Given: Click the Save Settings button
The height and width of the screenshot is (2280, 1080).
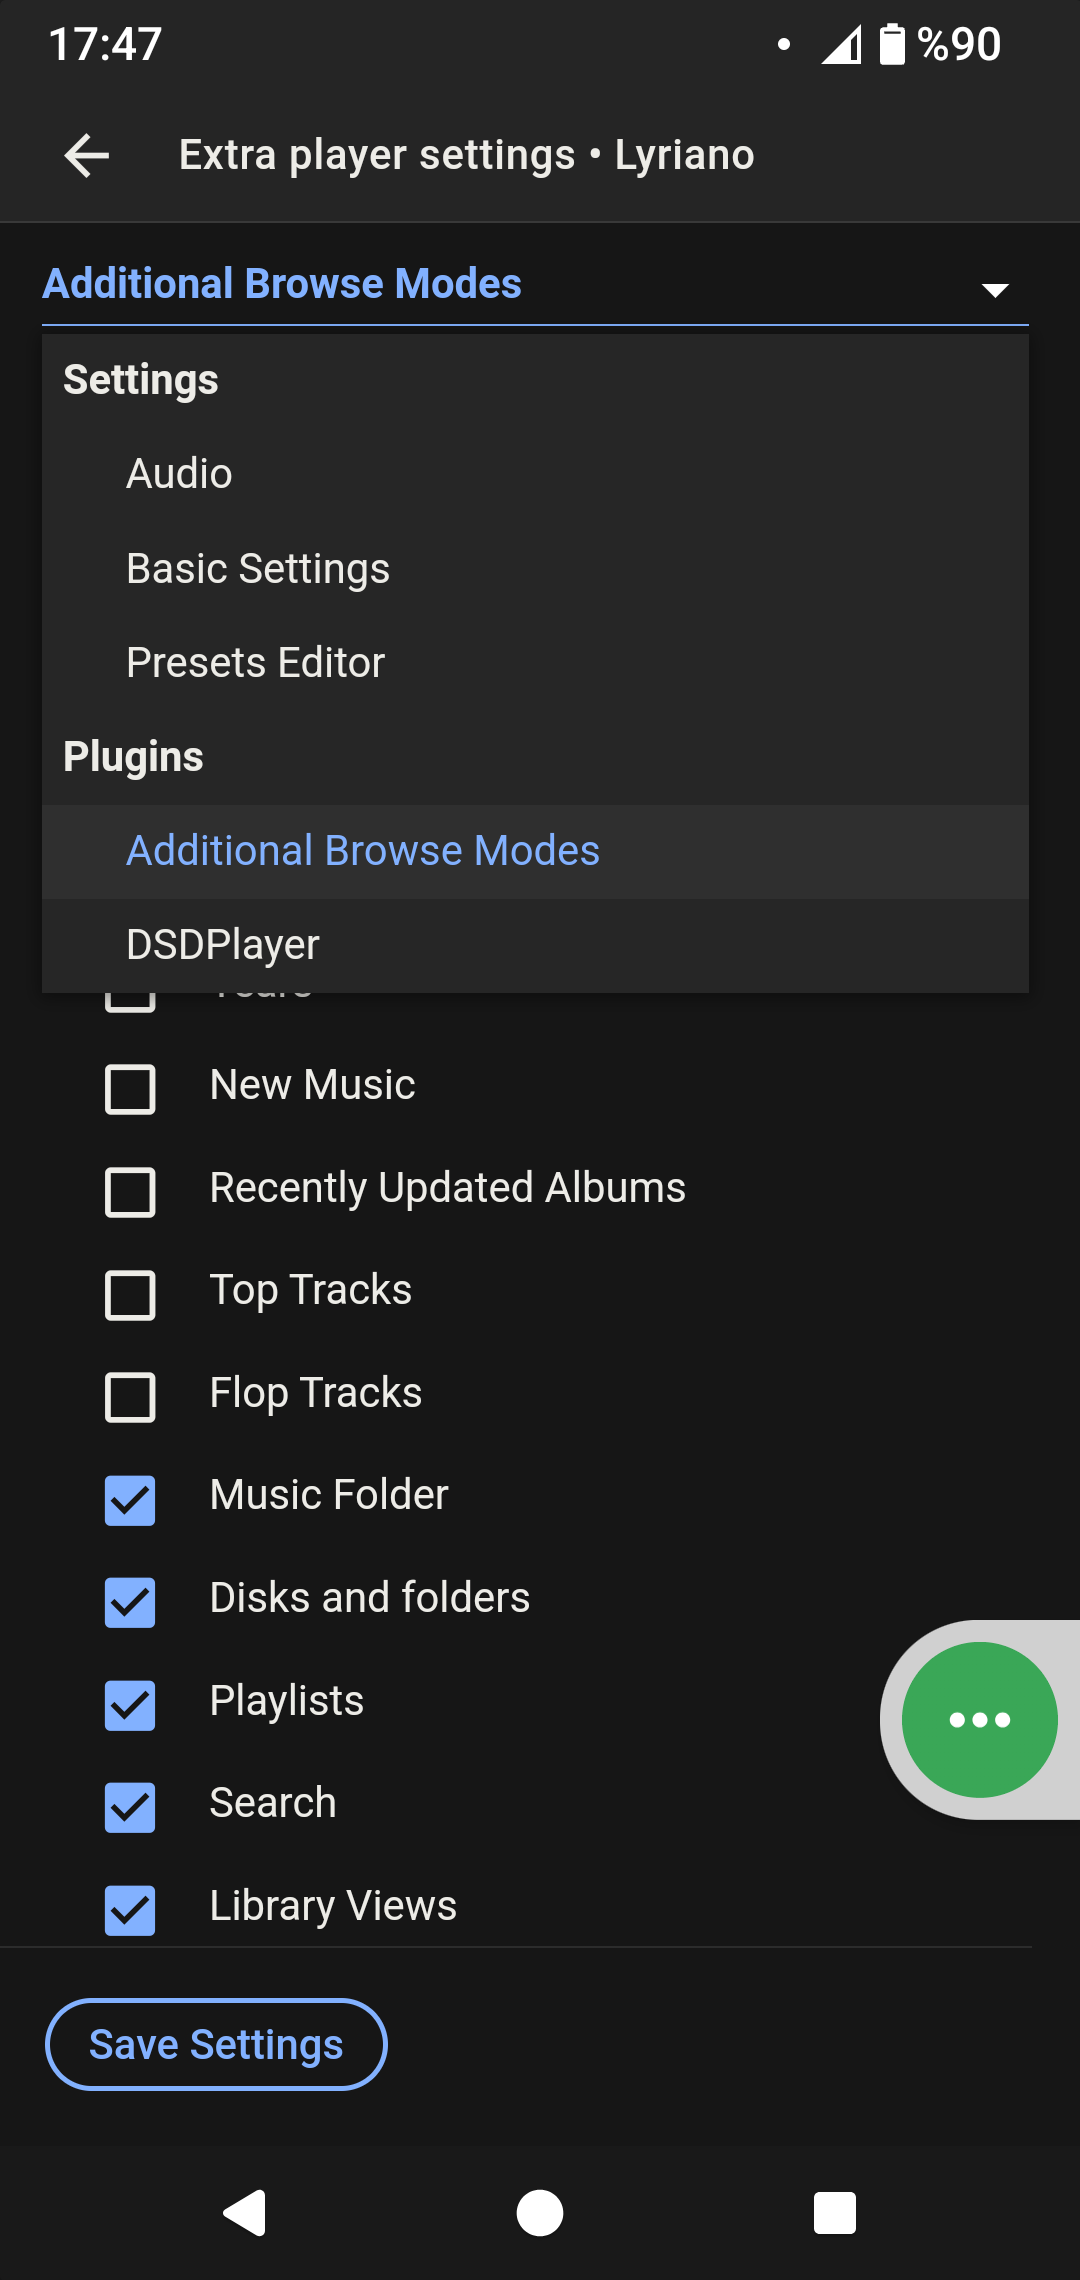Looking at the screenshot, I should pos(216,2044).
